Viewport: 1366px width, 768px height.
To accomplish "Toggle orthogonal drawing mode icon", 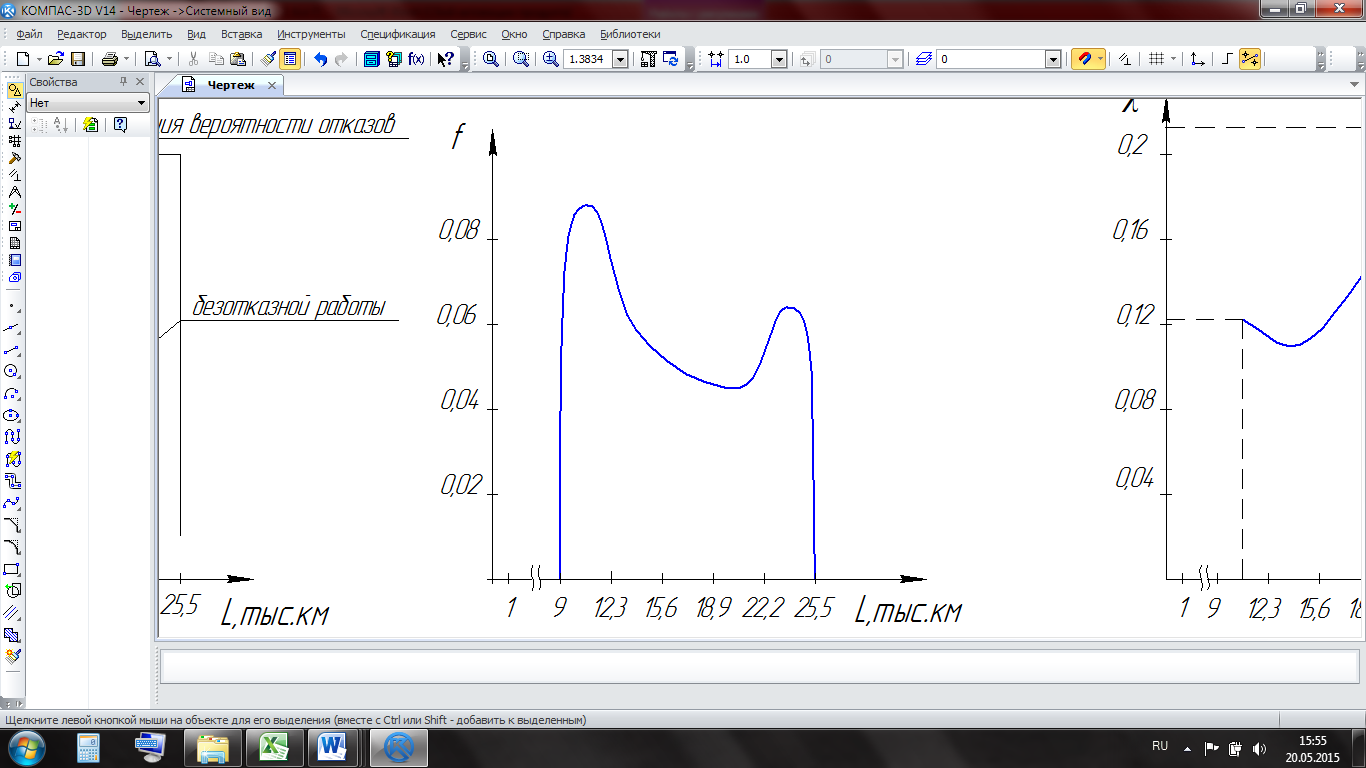I will 1228,59.
